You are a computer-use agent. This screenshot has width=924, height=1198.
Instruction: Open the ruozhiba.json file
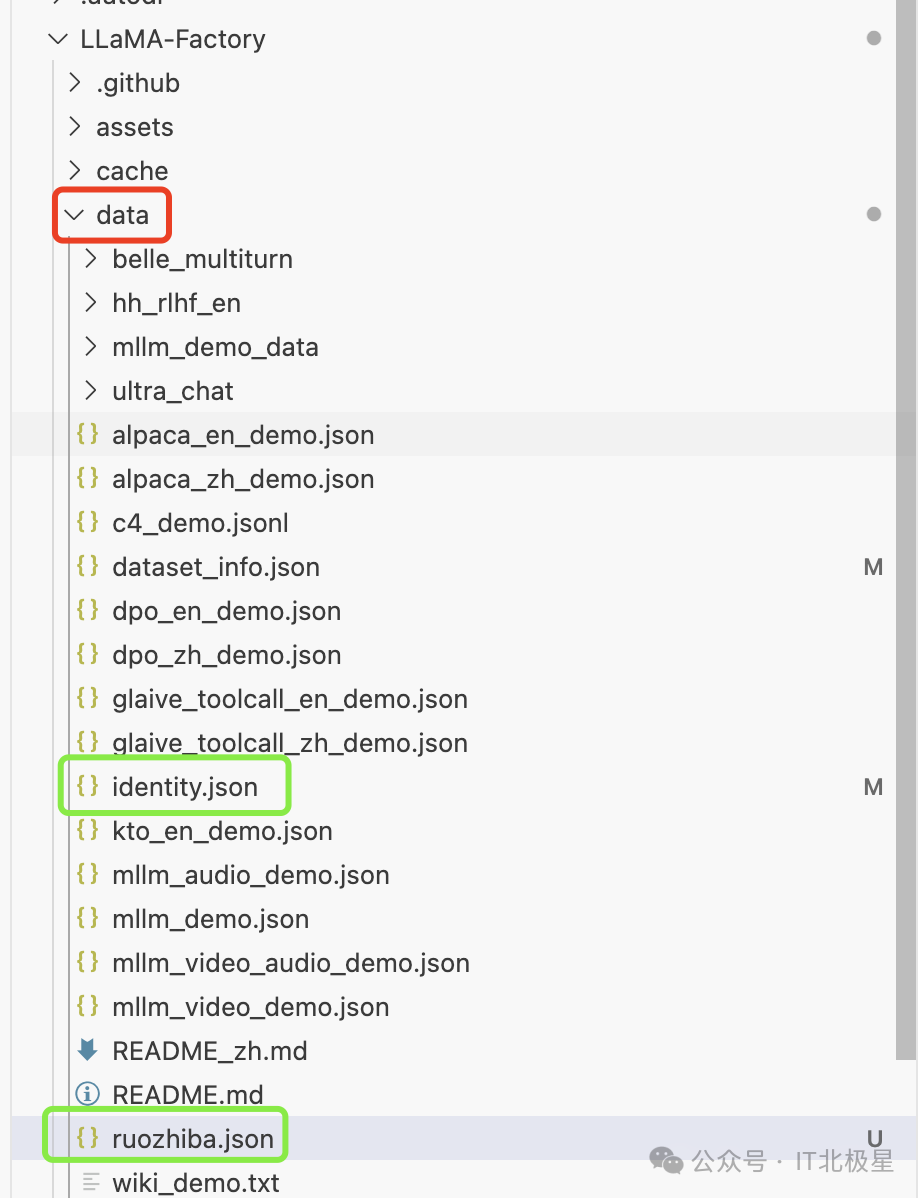[193, 1139]
